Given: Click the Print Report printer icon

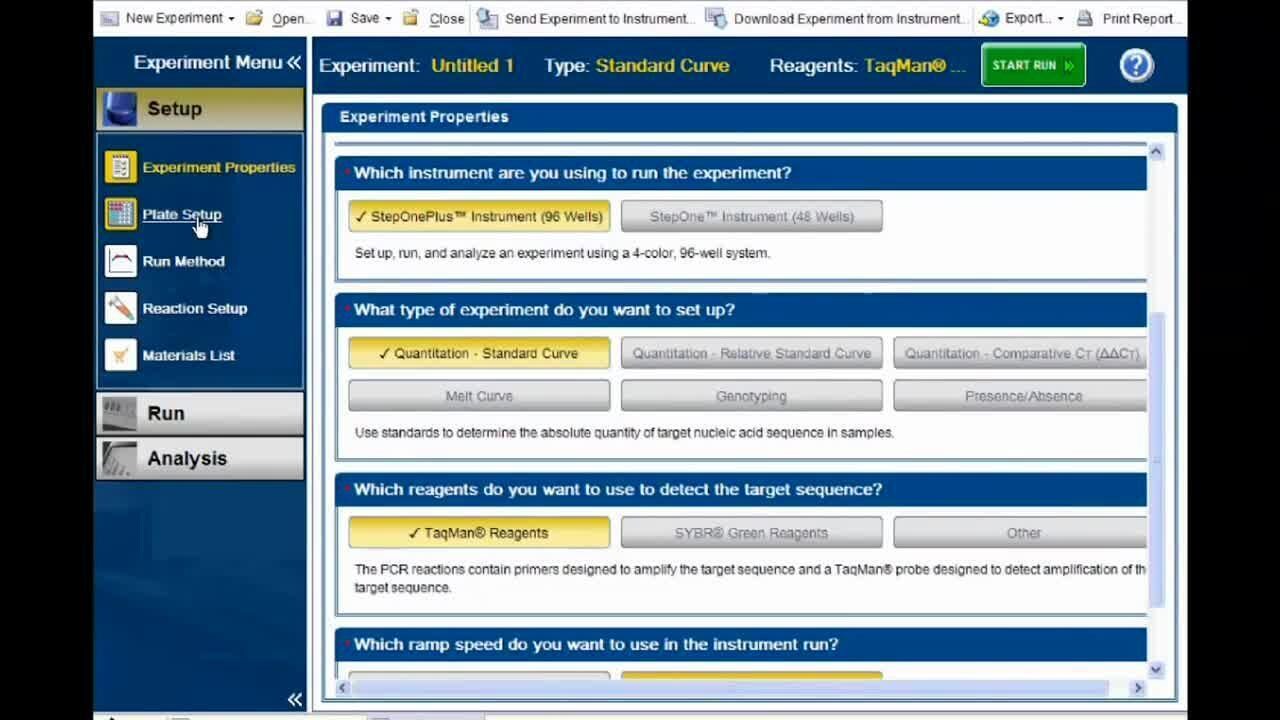Looking at the screenshot, I should click(x=1085, y=18).
